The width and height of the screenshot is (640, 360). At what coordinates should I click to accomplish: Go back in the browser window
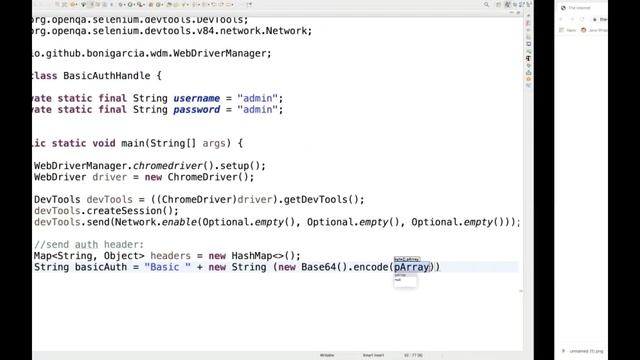[x=561, y=19]
